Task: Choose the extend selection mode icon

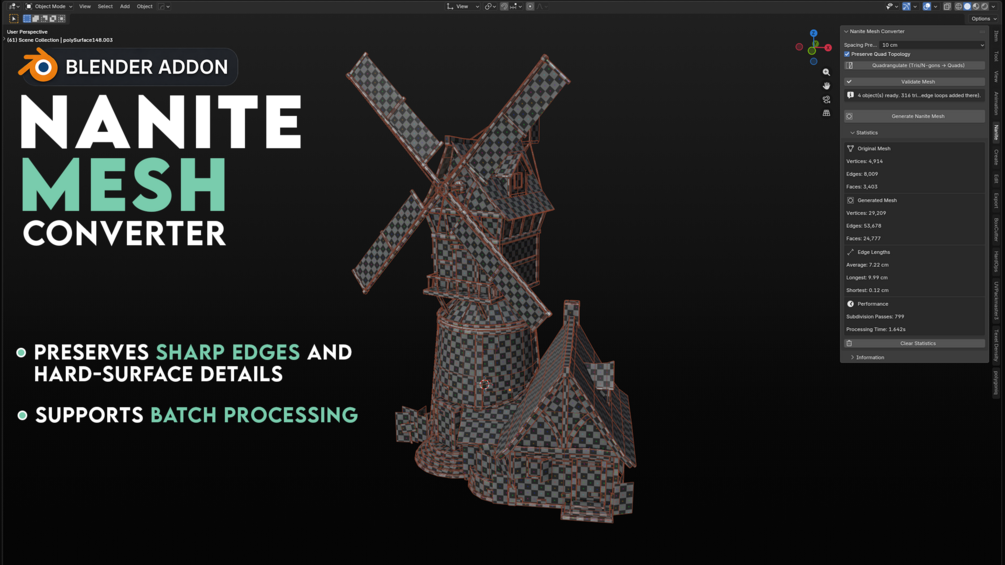Action: [x=35, y=19]
